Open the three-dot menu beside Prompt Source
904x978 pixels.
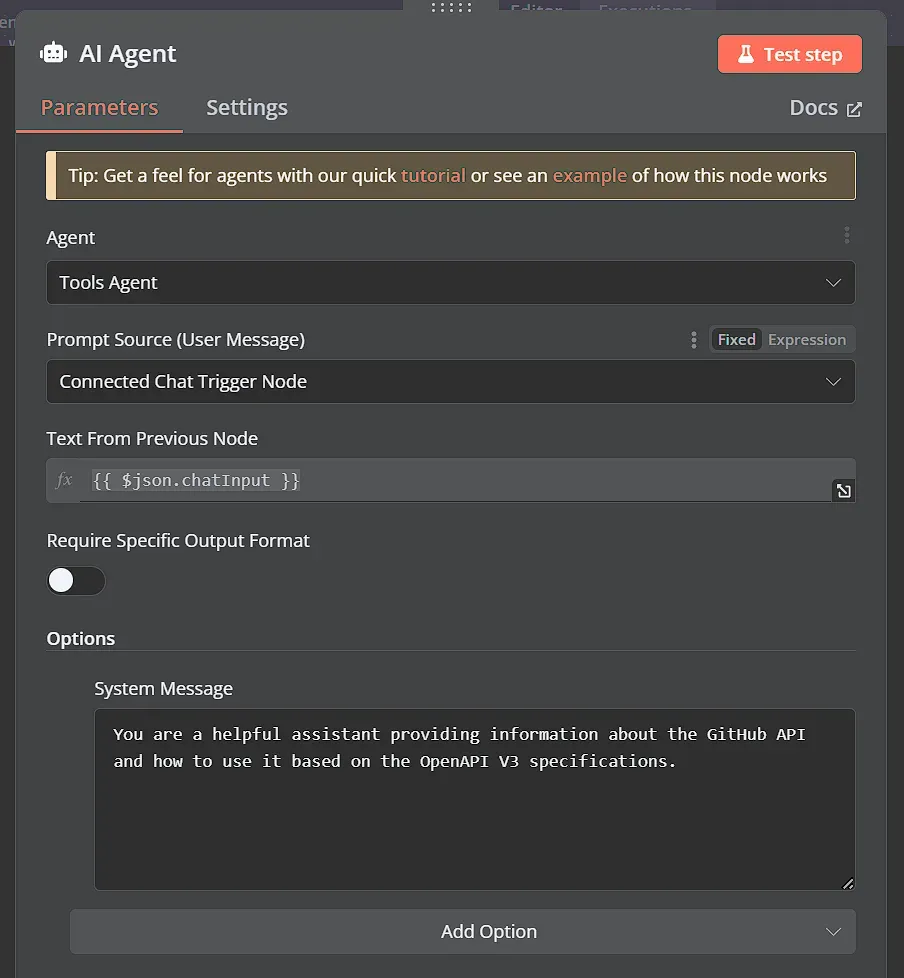(x=694, y=339)
